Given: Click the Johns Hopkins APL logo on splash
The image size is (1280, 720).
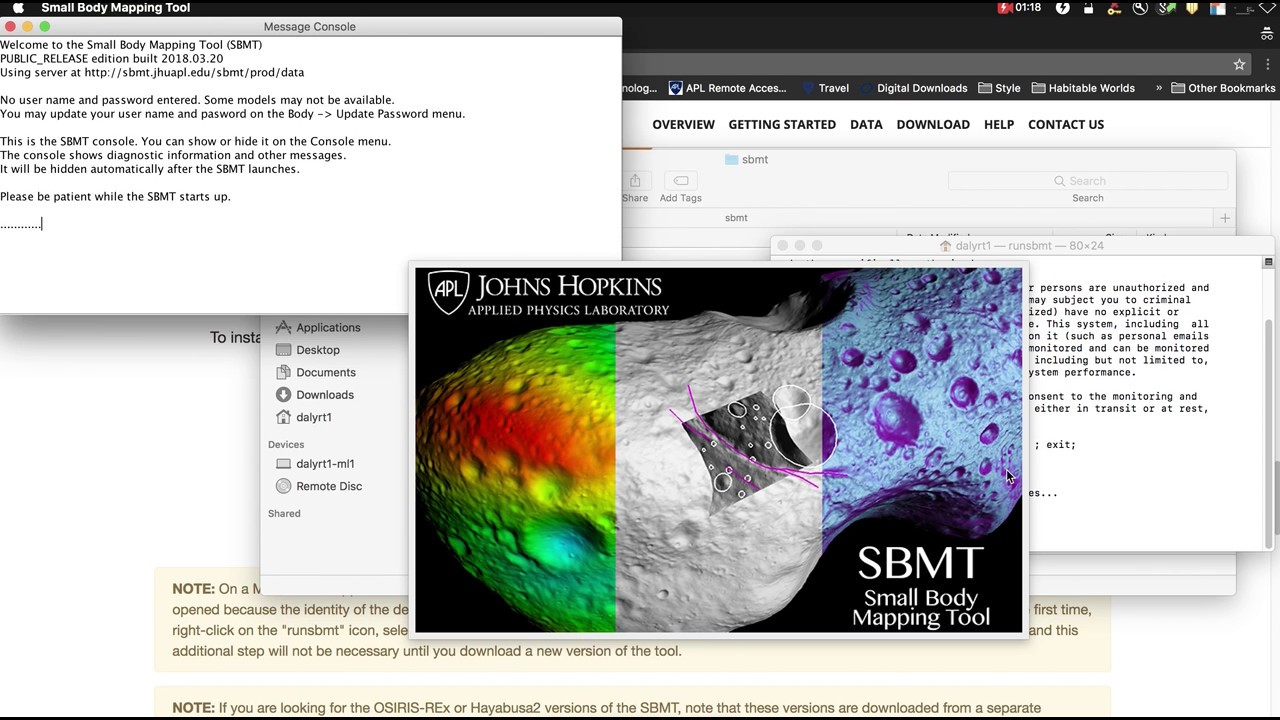Looking at the screenshot, I should pyautogui.click(x=548, y=294).
